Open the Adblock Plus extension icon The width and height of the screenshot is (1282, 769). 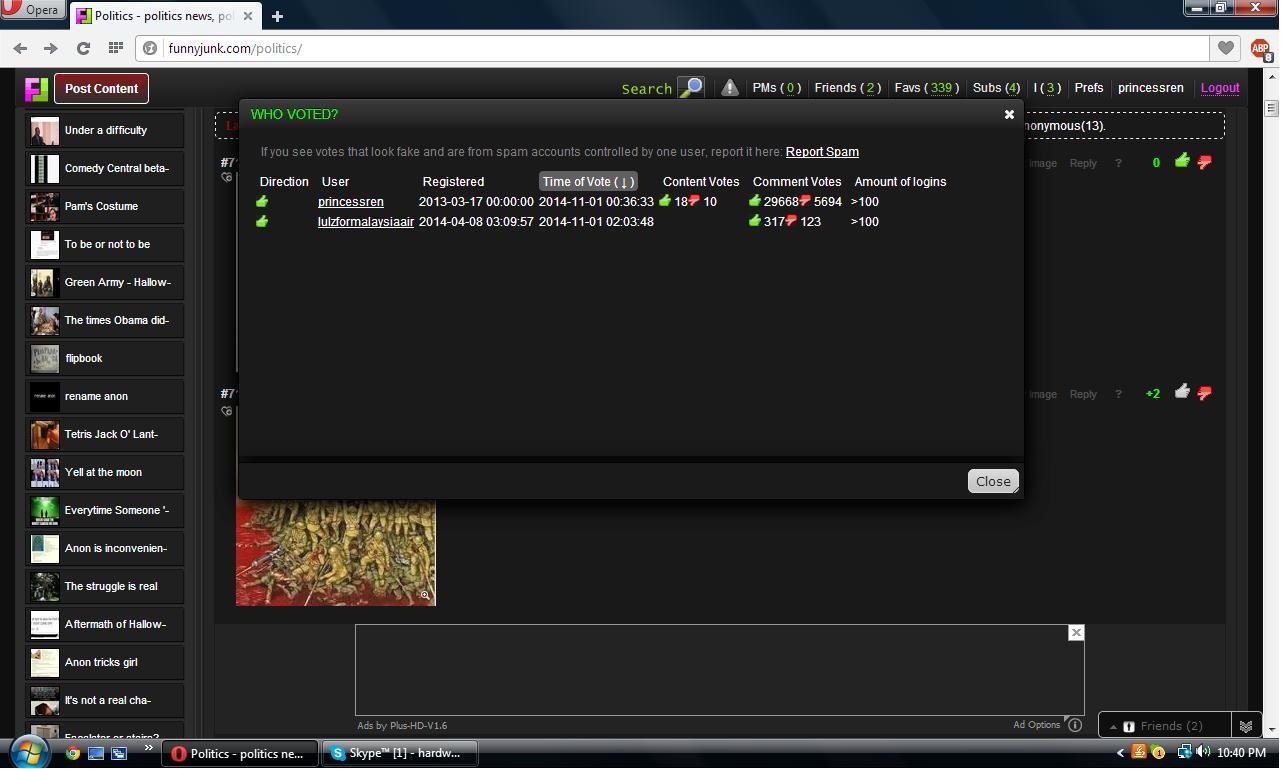[x=1260, y=48]
